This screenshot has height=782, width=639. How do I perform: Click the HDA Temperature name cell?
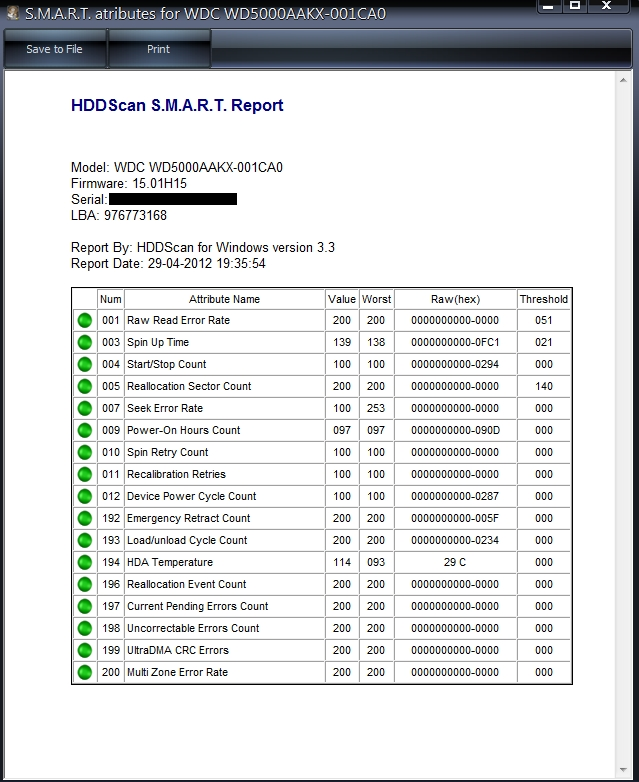(224, 562)
